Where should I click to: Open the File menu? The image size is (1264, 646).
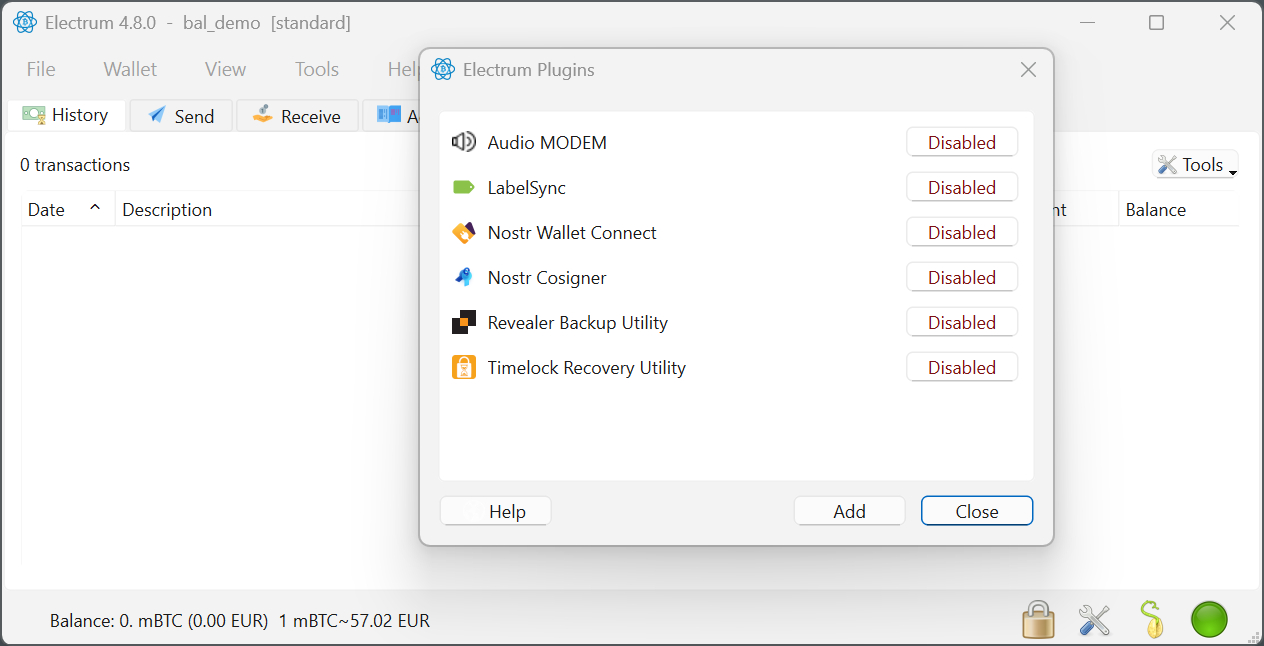coord(41,69)
